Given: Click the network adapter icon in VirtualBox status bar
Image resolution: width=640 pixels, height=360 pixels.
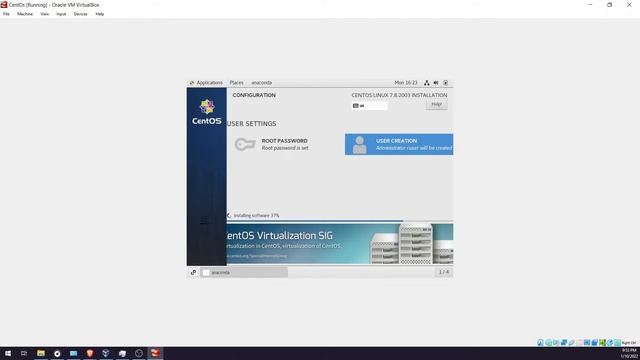Looking at the screenshot, I should [x=564, y=342].
